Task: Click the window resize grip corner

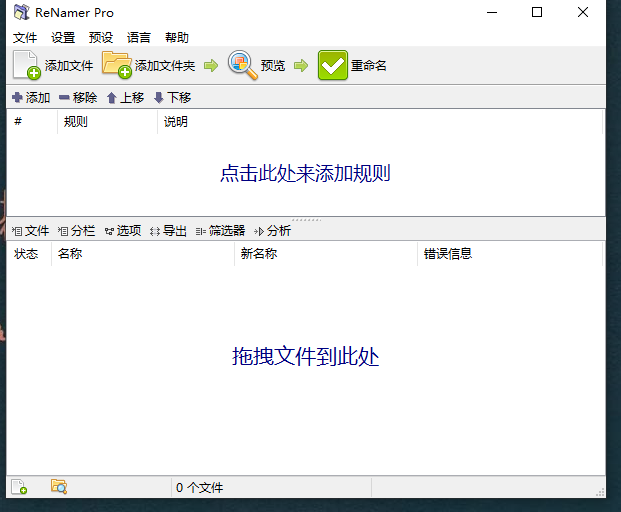Action: (600, 492)
